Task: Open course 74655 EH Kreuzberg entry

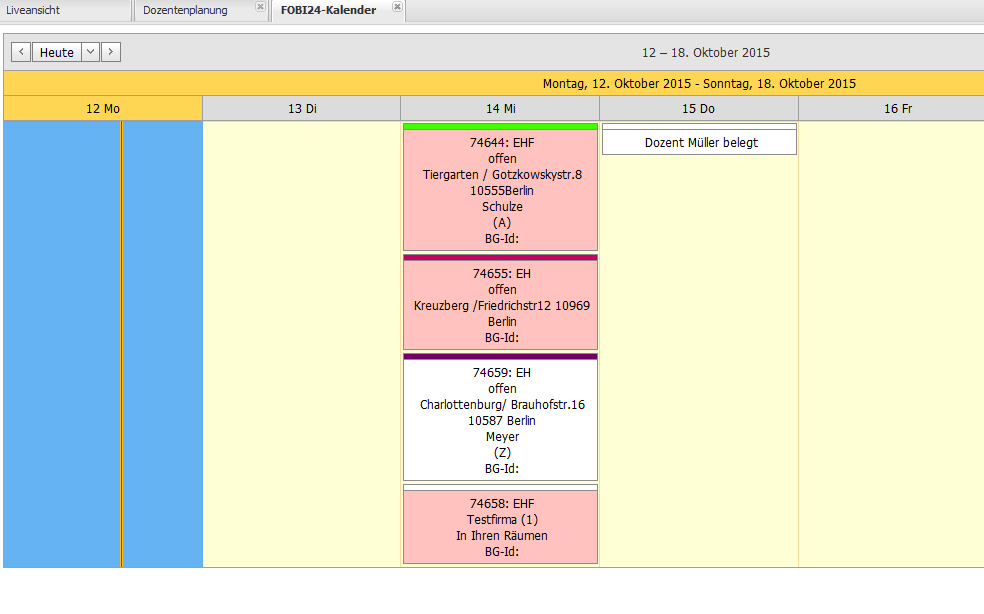Action: [x=500, y=306]
